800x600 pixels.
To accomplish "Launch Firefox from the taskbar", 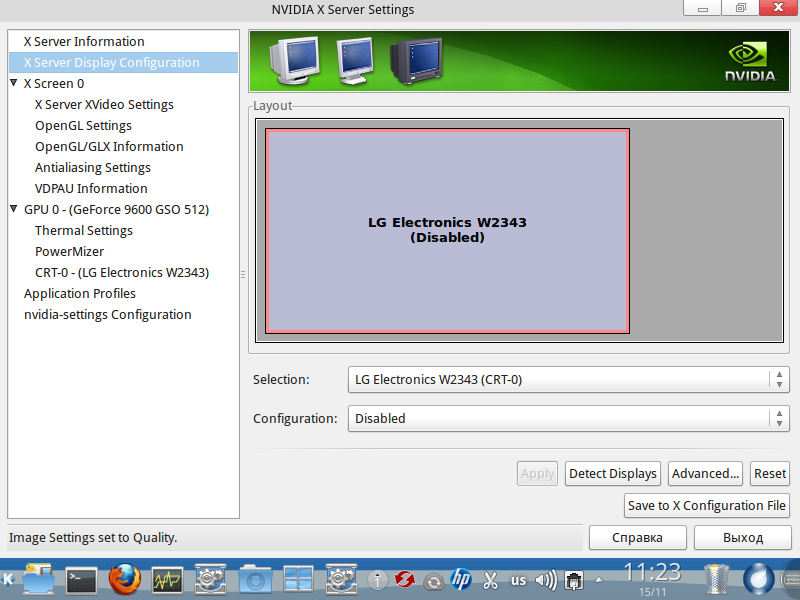I will click(x=124, y=580).
